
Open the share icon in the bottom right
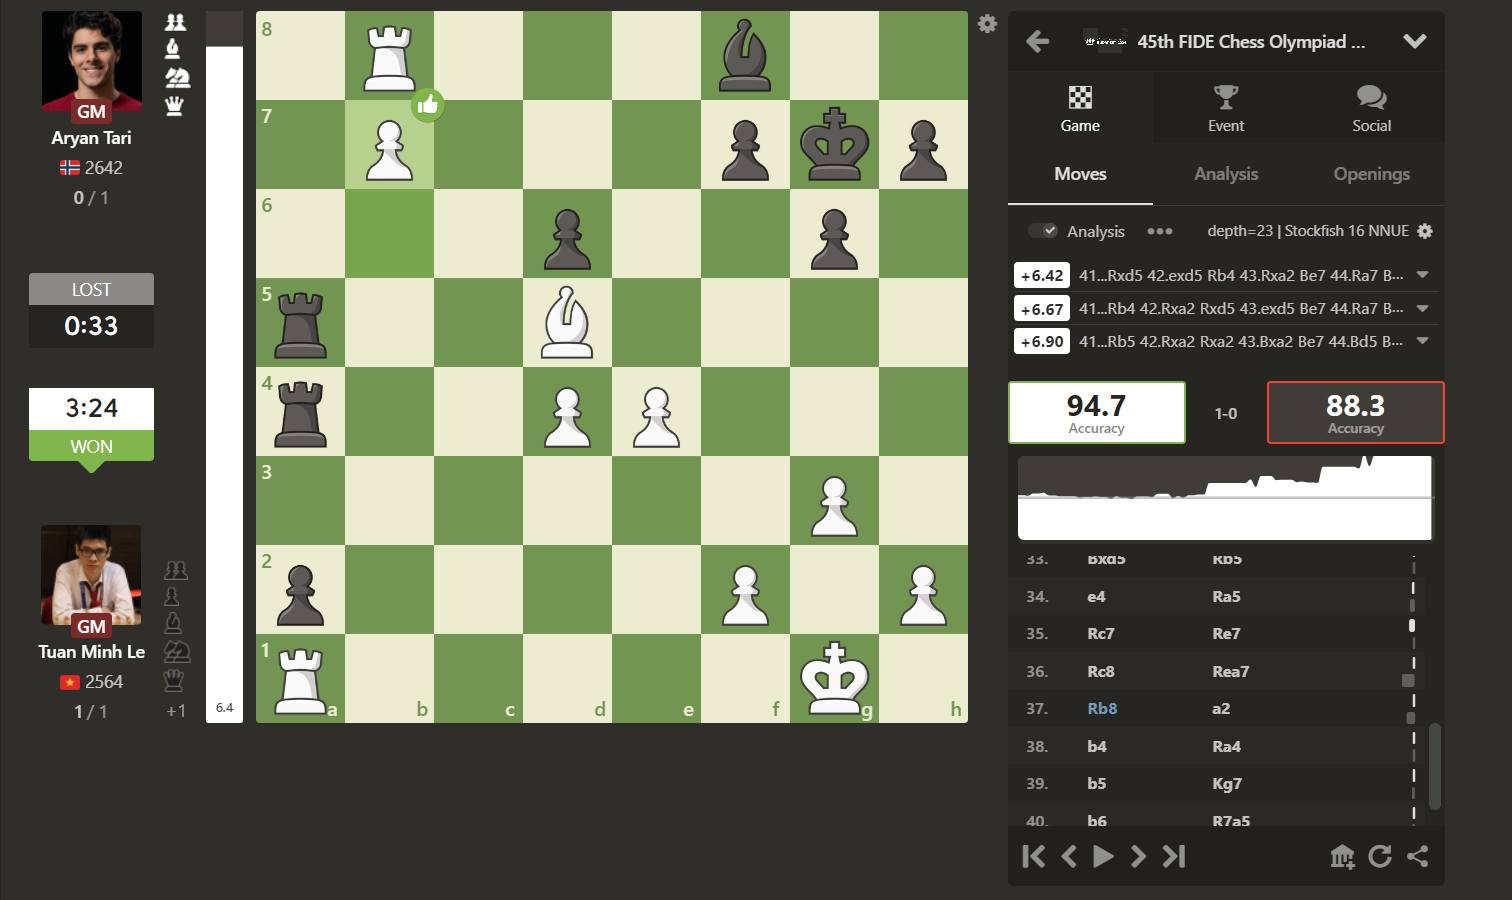tap(1418, 857)
